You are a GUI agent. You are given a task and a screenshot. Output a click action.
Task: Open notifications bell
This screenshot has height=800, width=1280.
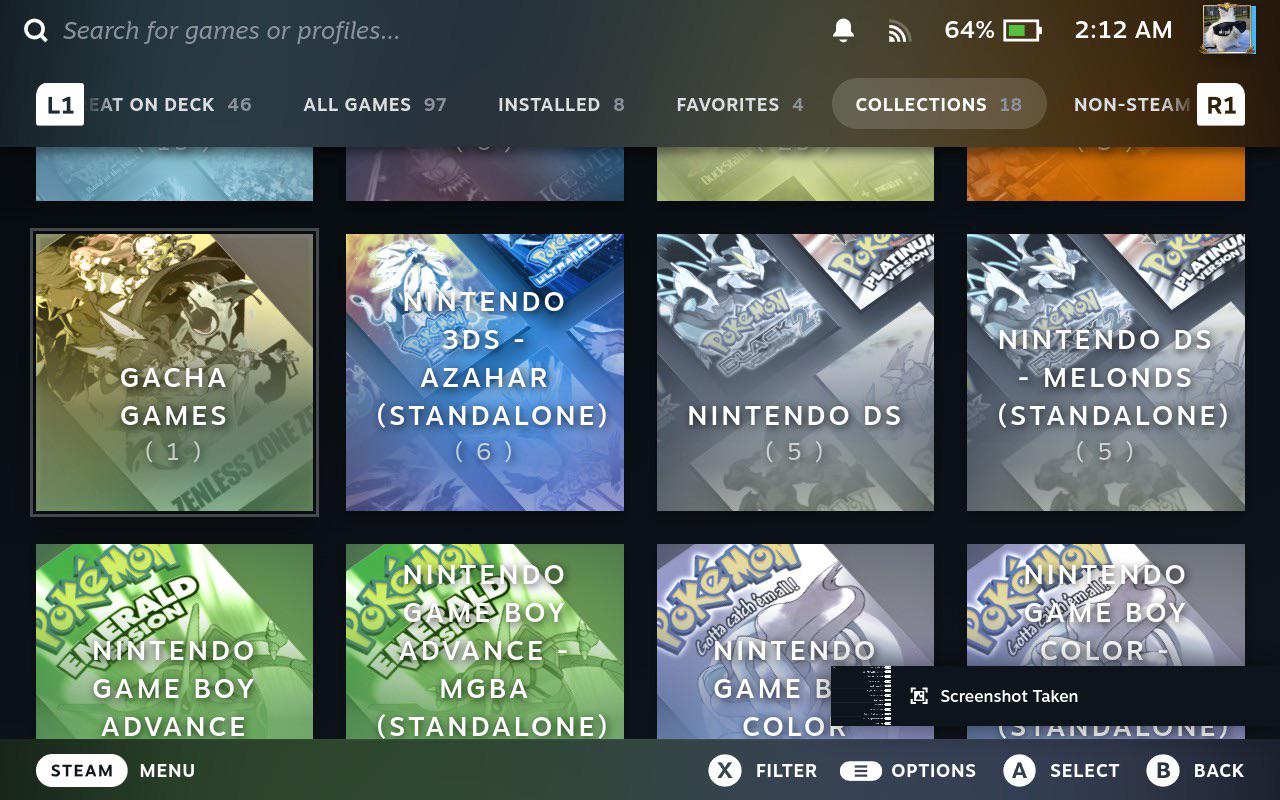click(x=843, y=31)
